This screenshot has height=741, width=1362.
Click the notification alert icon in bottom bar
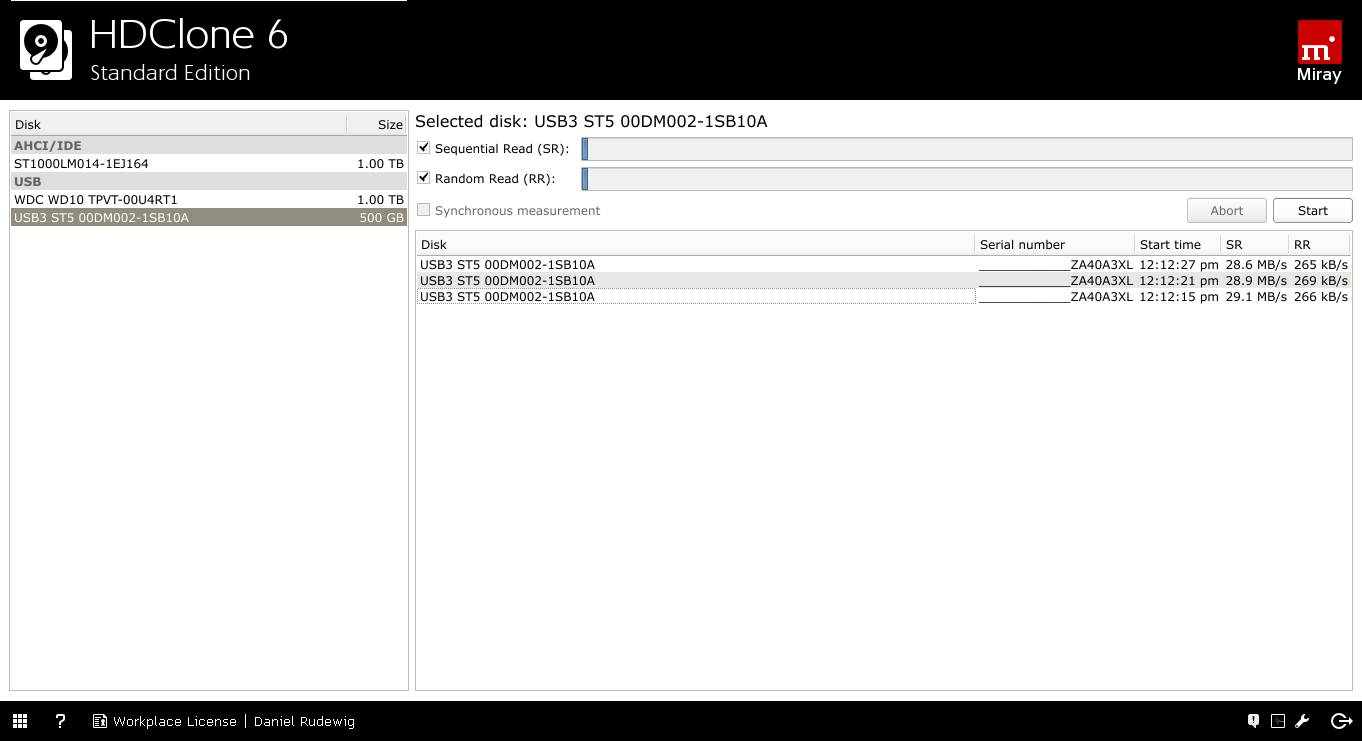coord(1253,721)
